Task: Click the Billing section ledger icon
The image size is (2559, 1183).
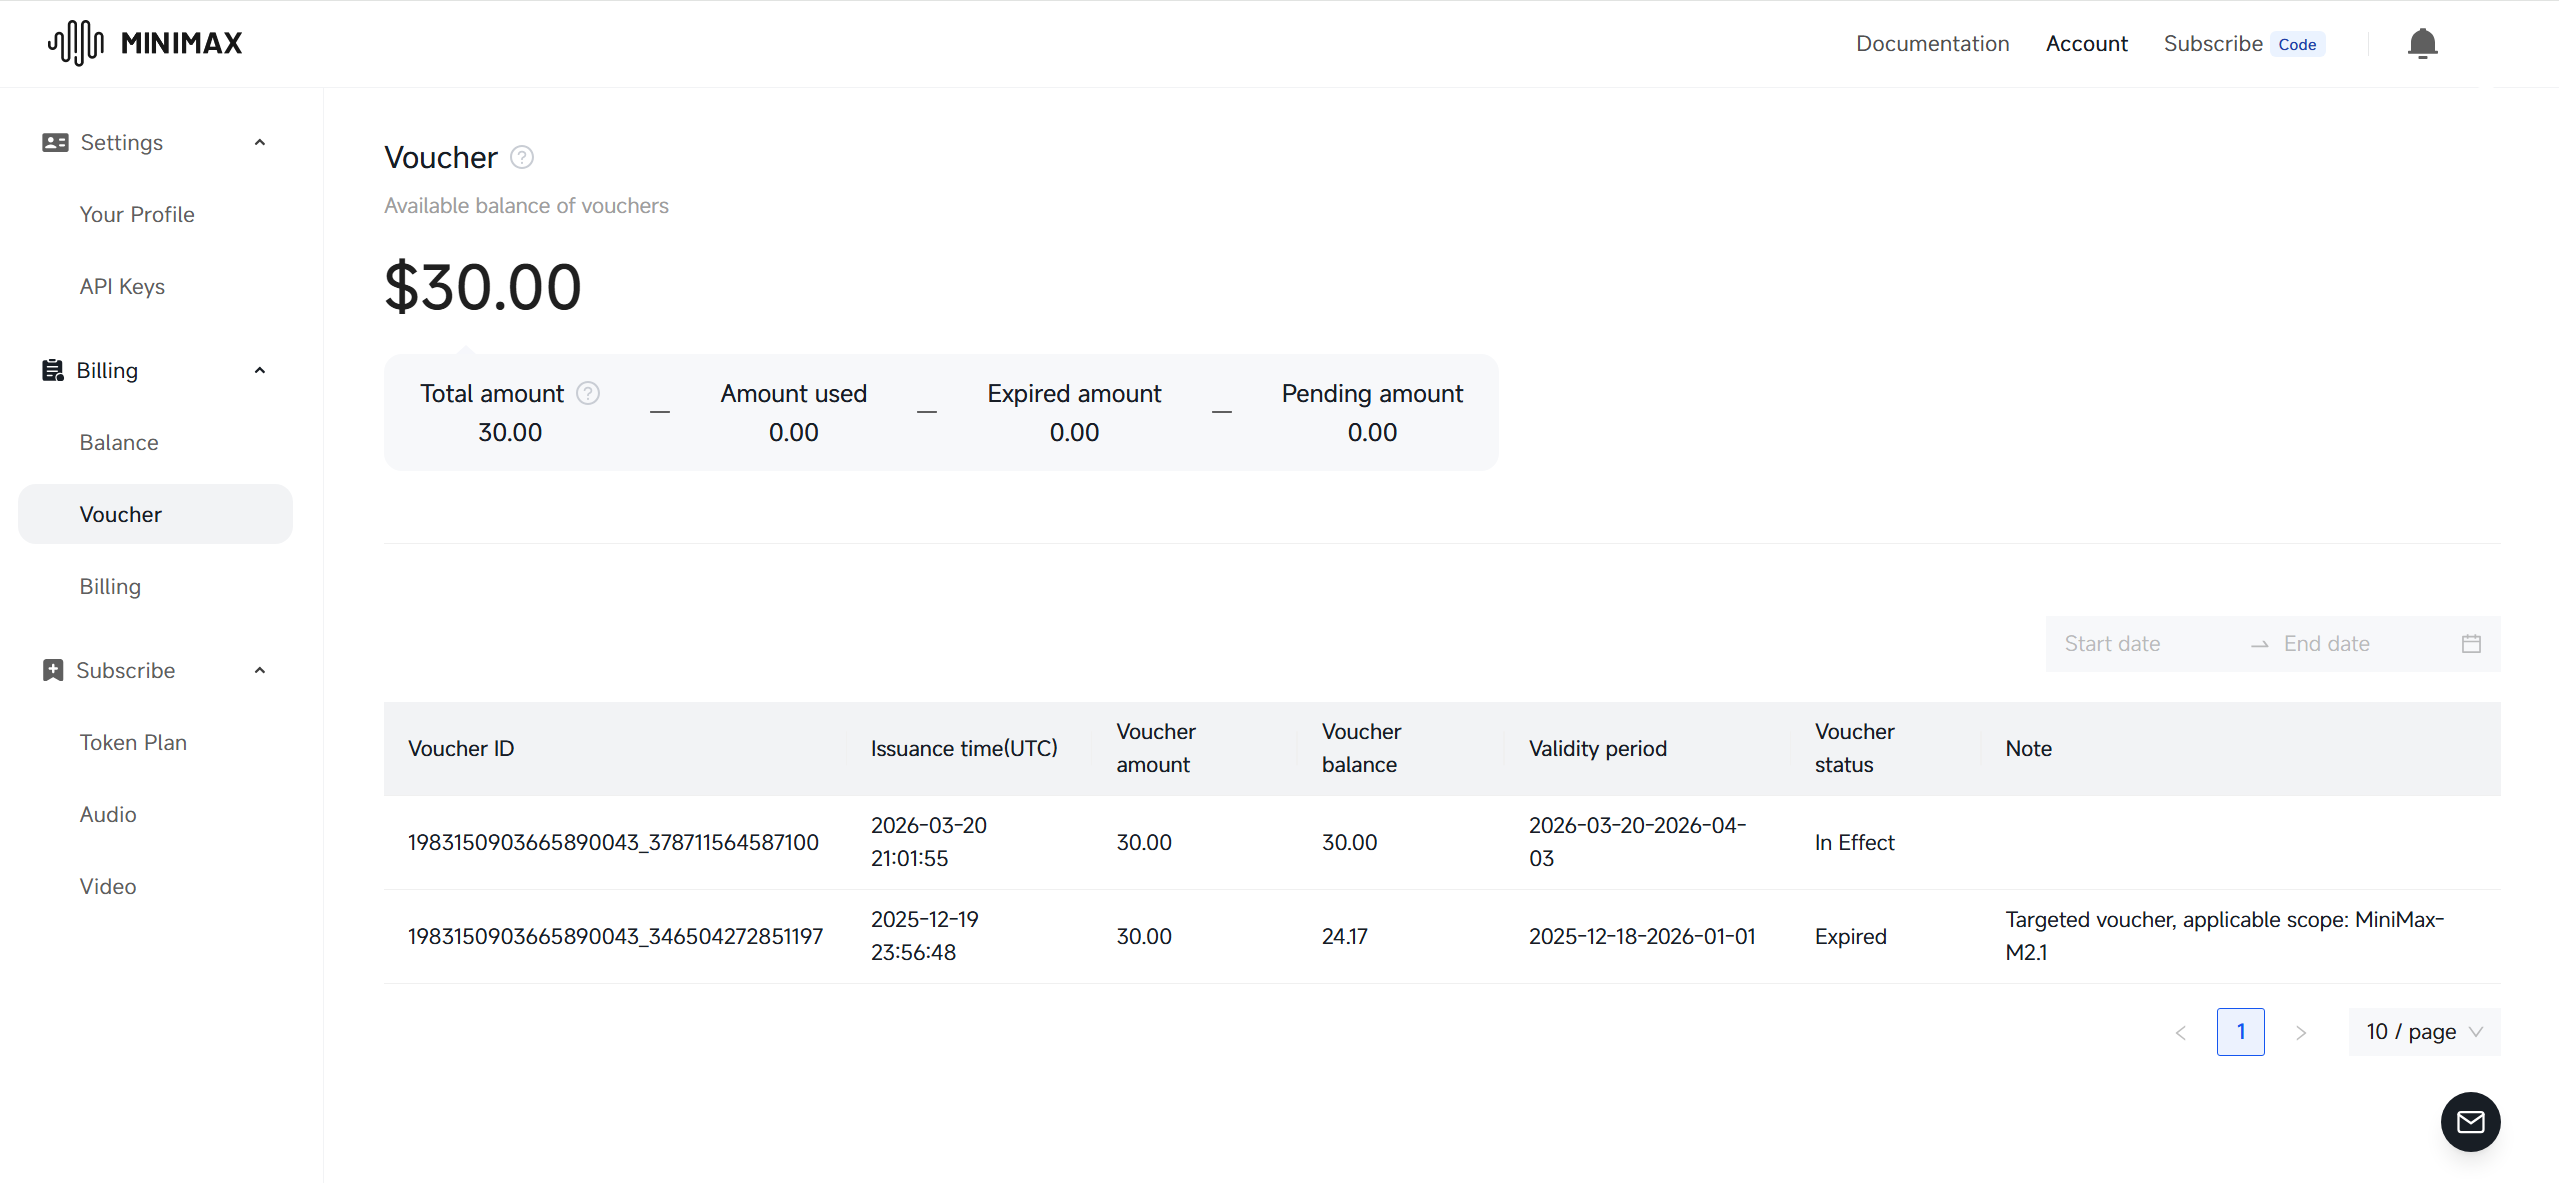Action: pyautogui.click(x=52, y=370)
